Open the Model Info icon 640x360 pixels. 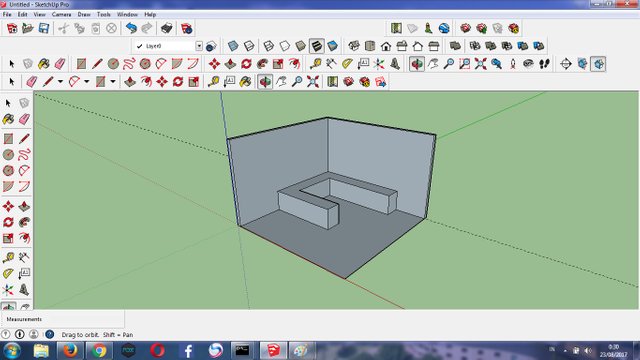click(x=187, y=28)
